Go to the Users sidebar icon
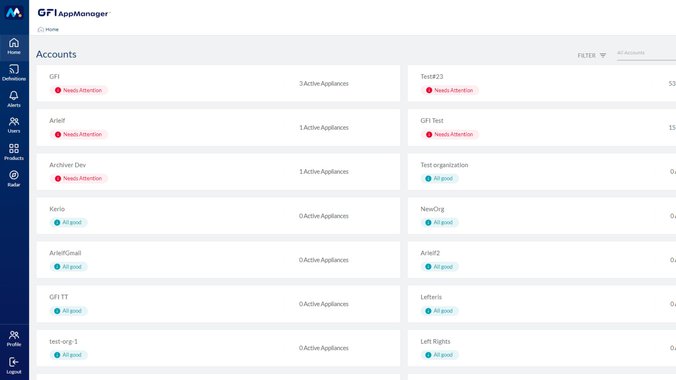 (14, 125)
